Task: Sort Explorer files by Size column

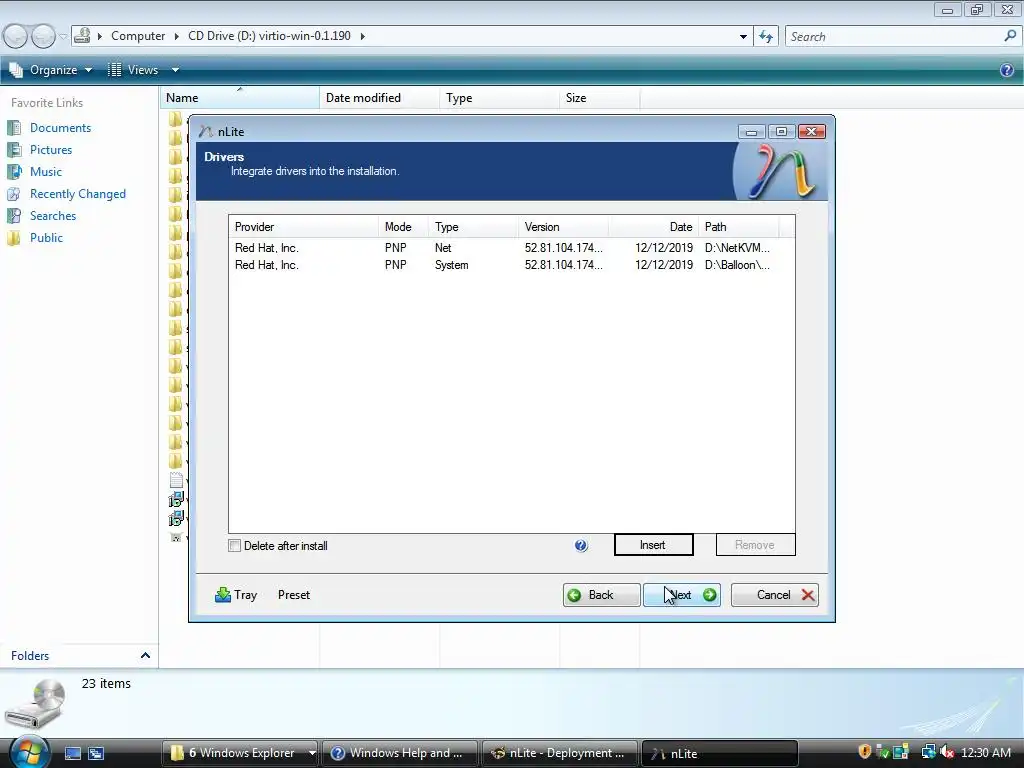Action: point(600,98)
